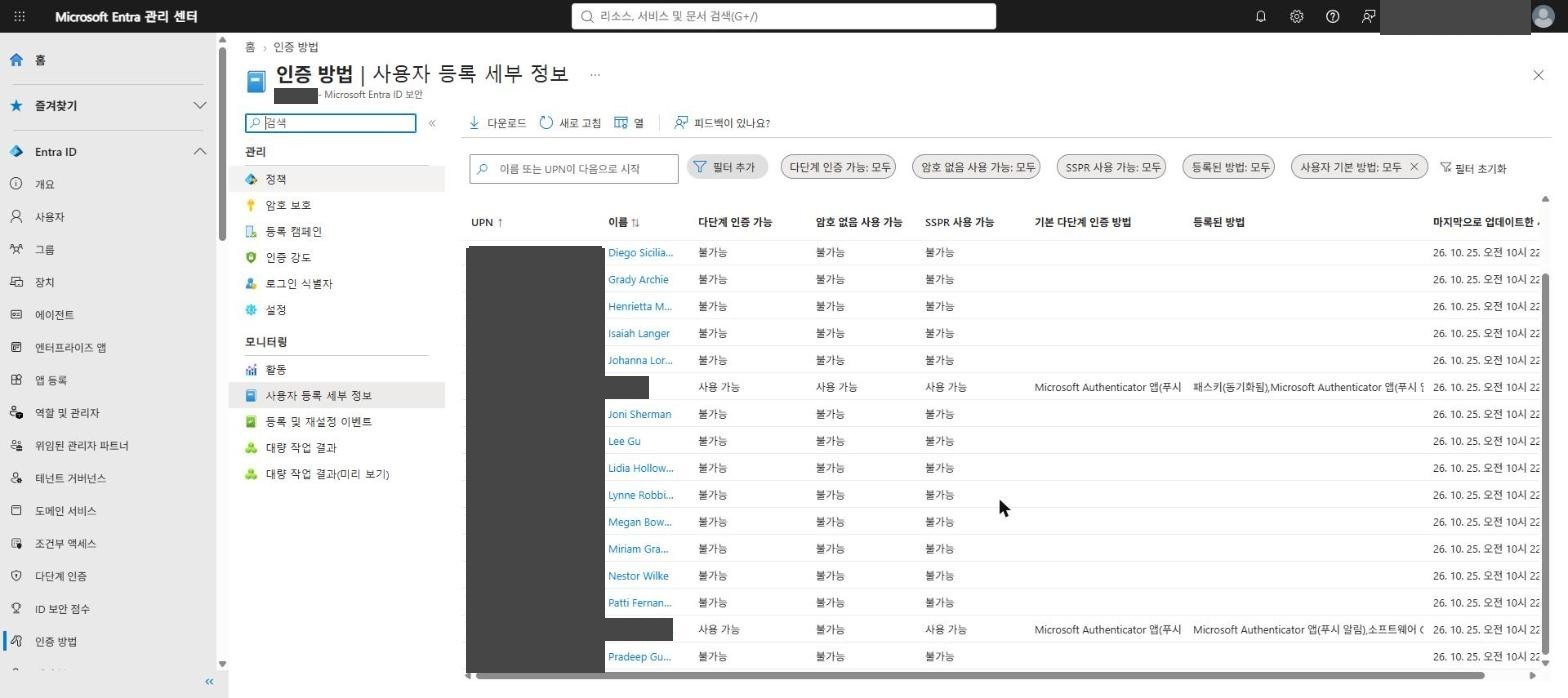This screenshot has height=698, width=1568.
Task: Open 정책 menu item
Action: coord(275,179)
